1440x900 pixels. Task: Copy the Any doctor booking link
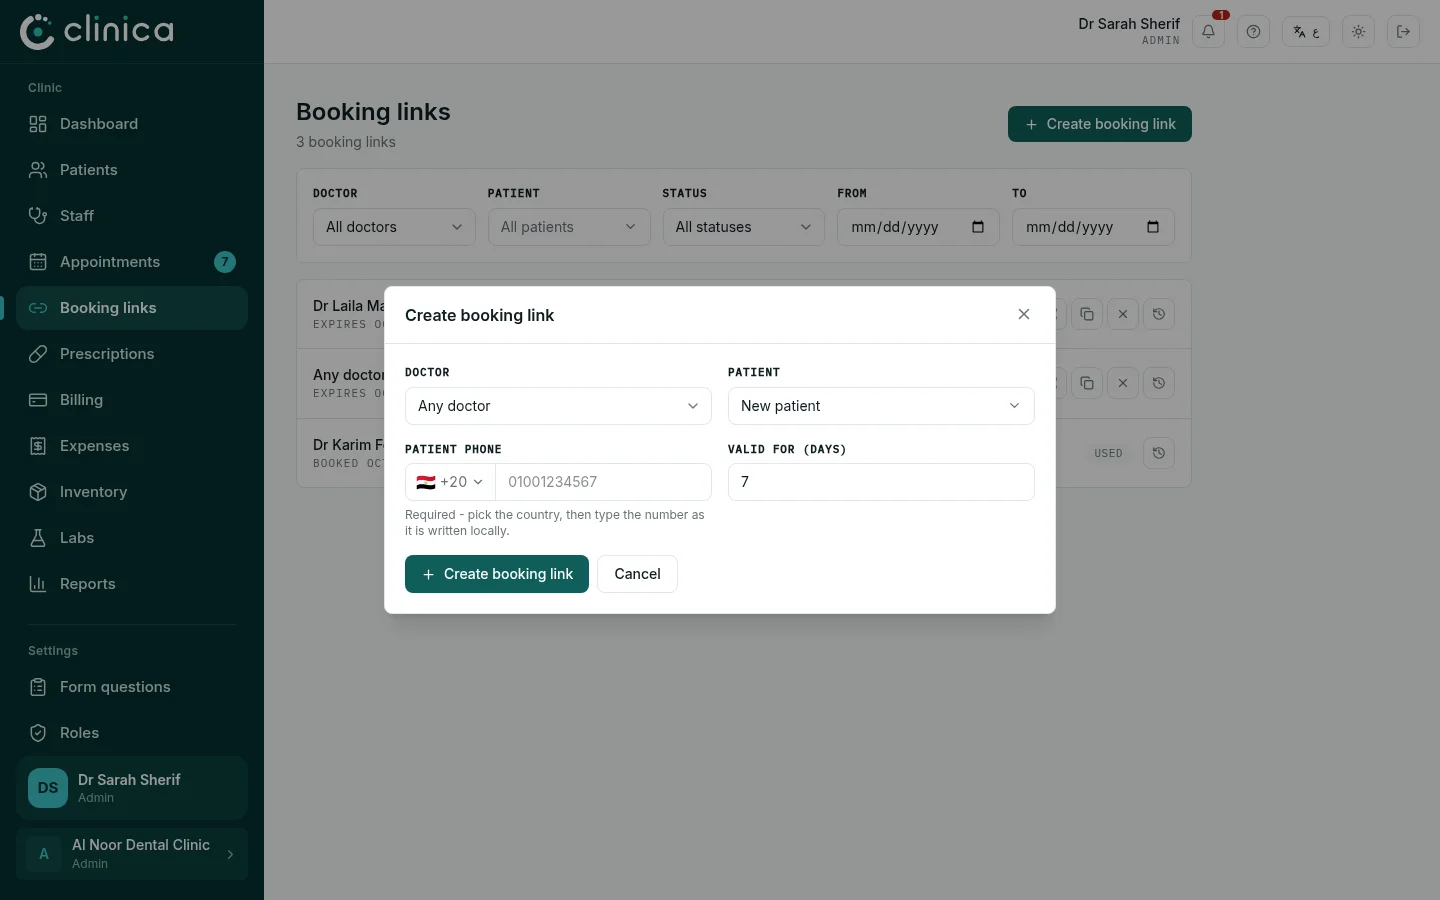[1087, 383]
